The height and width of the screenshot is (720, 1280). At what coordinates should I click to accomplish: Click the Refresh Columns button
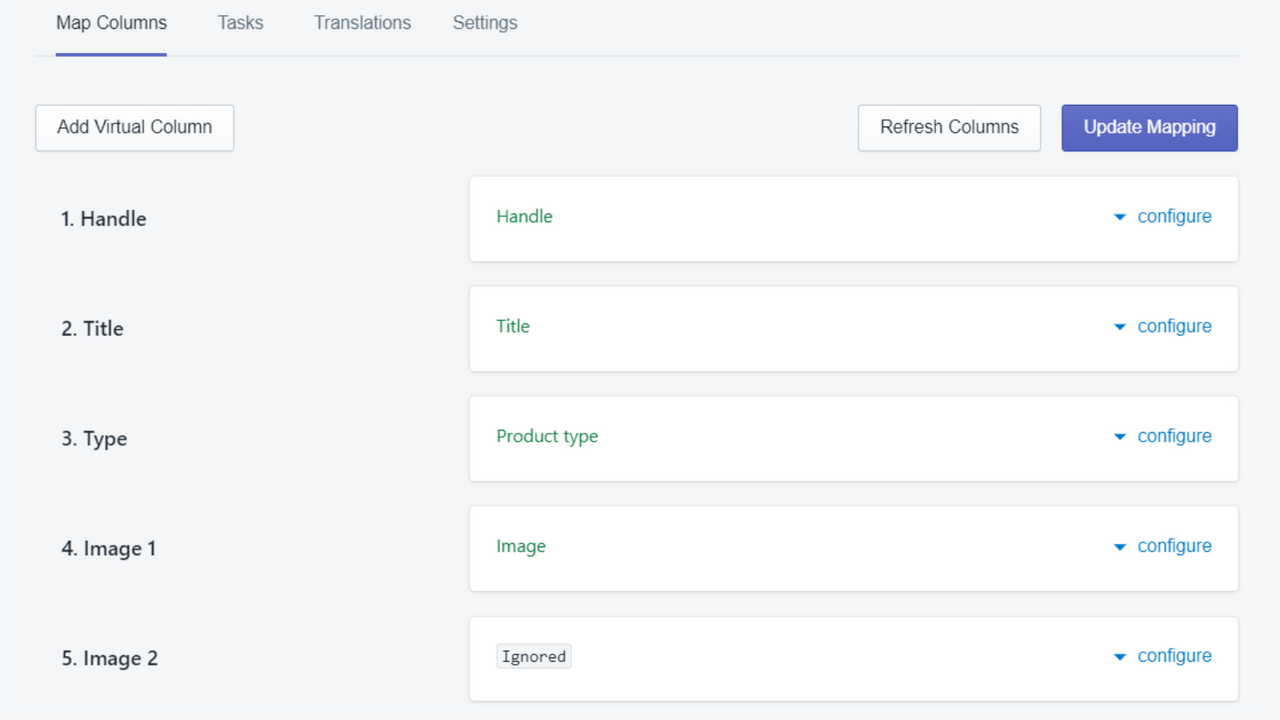coord(948,127)
